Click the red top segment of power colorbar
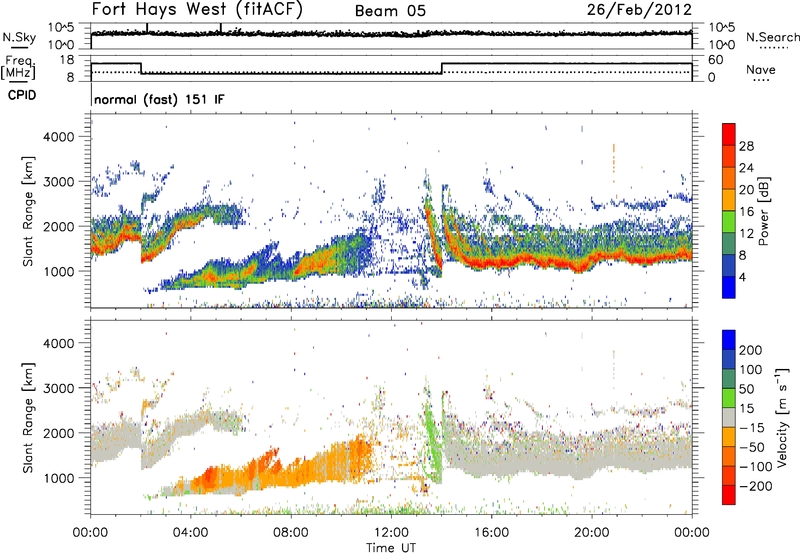The width and height of the screenshot is (800, 554). [729, 134]
